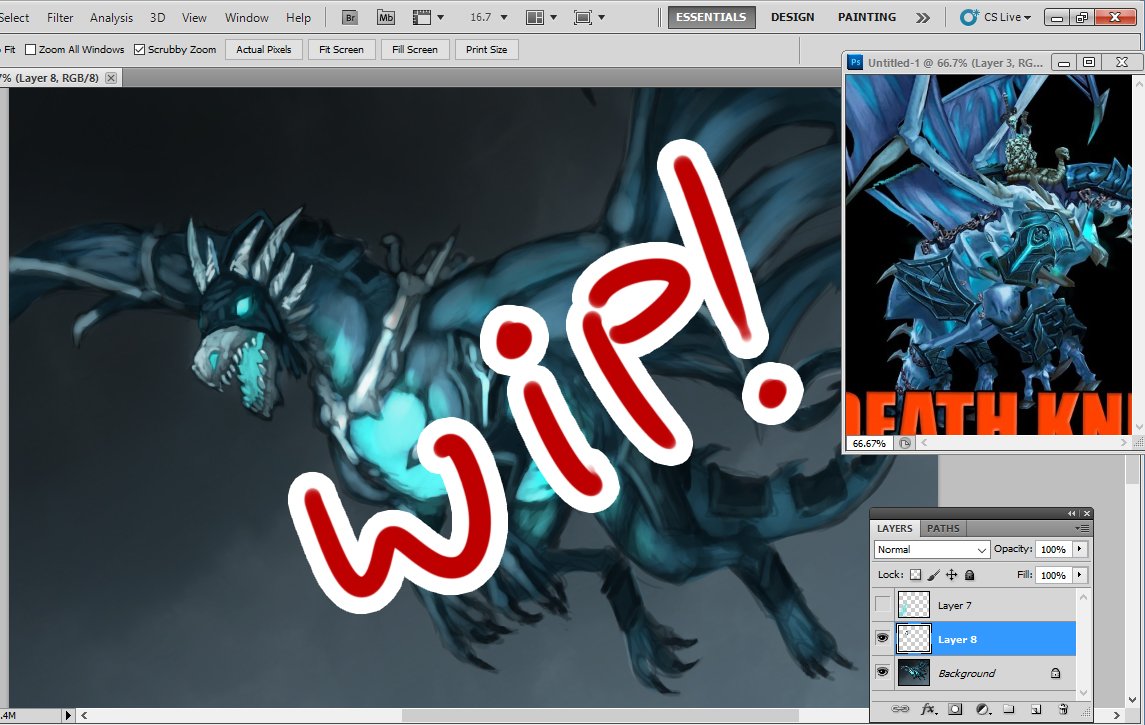The width and height of the screenshot is (1145, 725).
Task: Hide Layer 8 using its eye icon
Action: (882, 638)
